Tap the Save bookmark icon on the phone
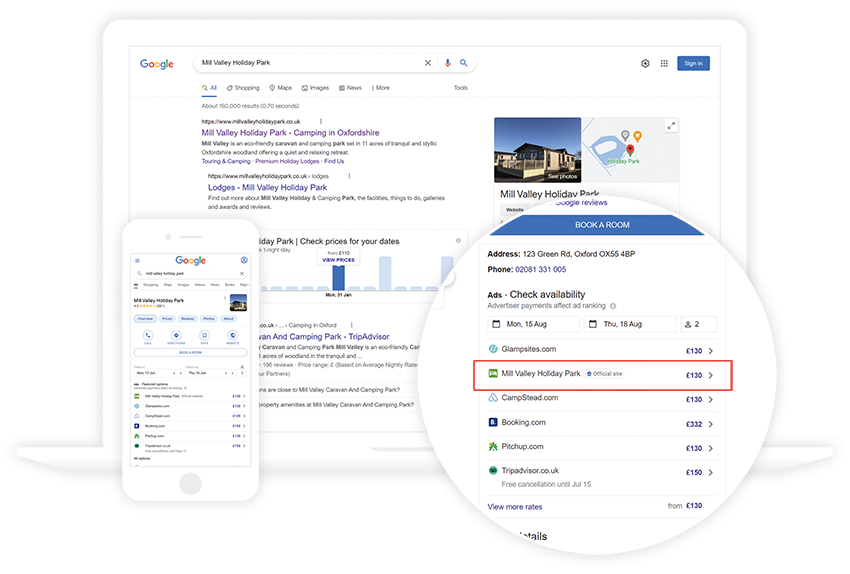Image resolution: width=850 pixels, height=574 pixels. click(204, 336)
